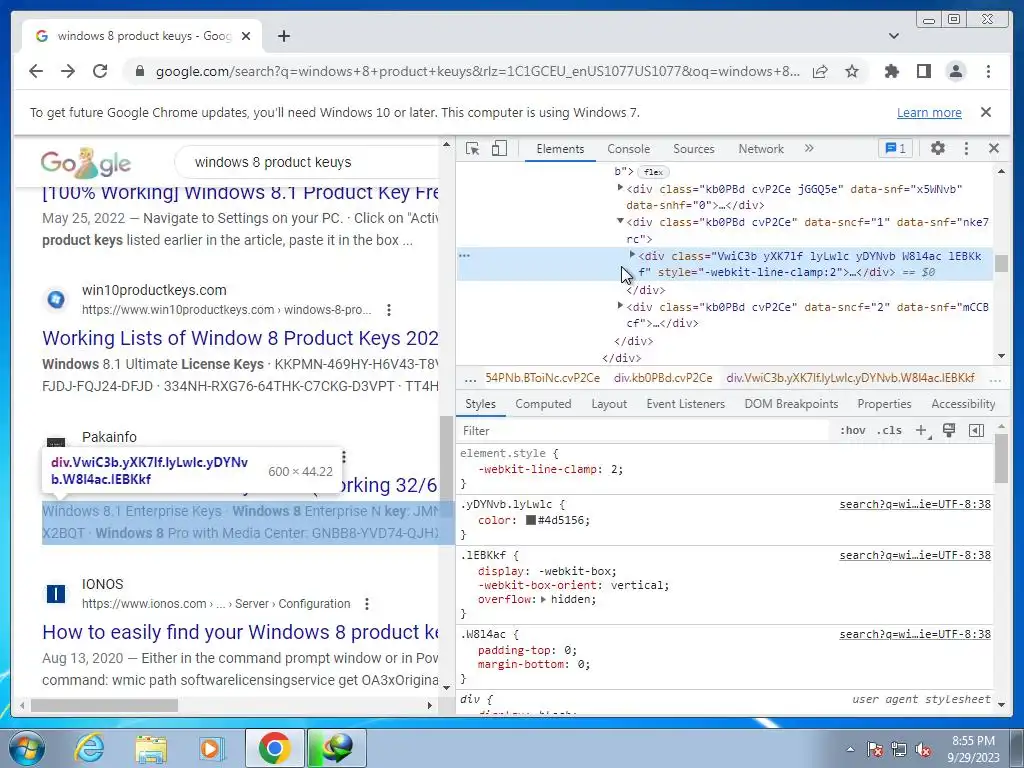Collapse the data-sncf="1" div node

(620, 221)
